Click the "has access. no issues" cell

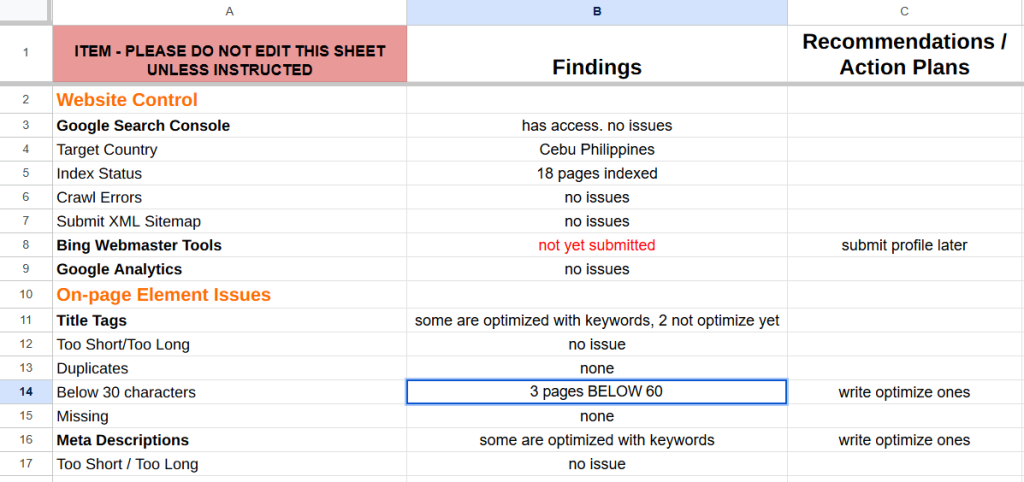[597, 125]
